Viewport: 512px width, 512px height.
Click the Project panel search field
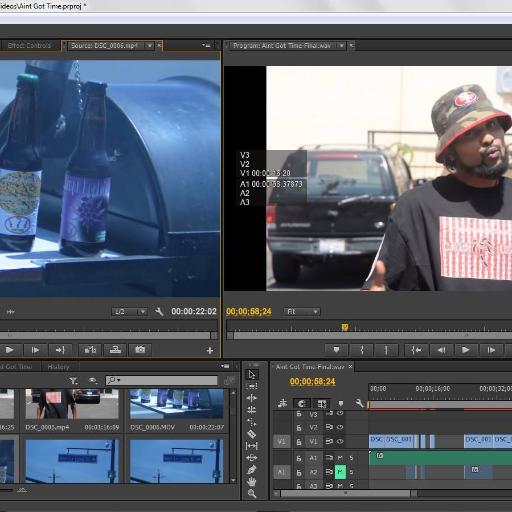(x=162, y=380)
